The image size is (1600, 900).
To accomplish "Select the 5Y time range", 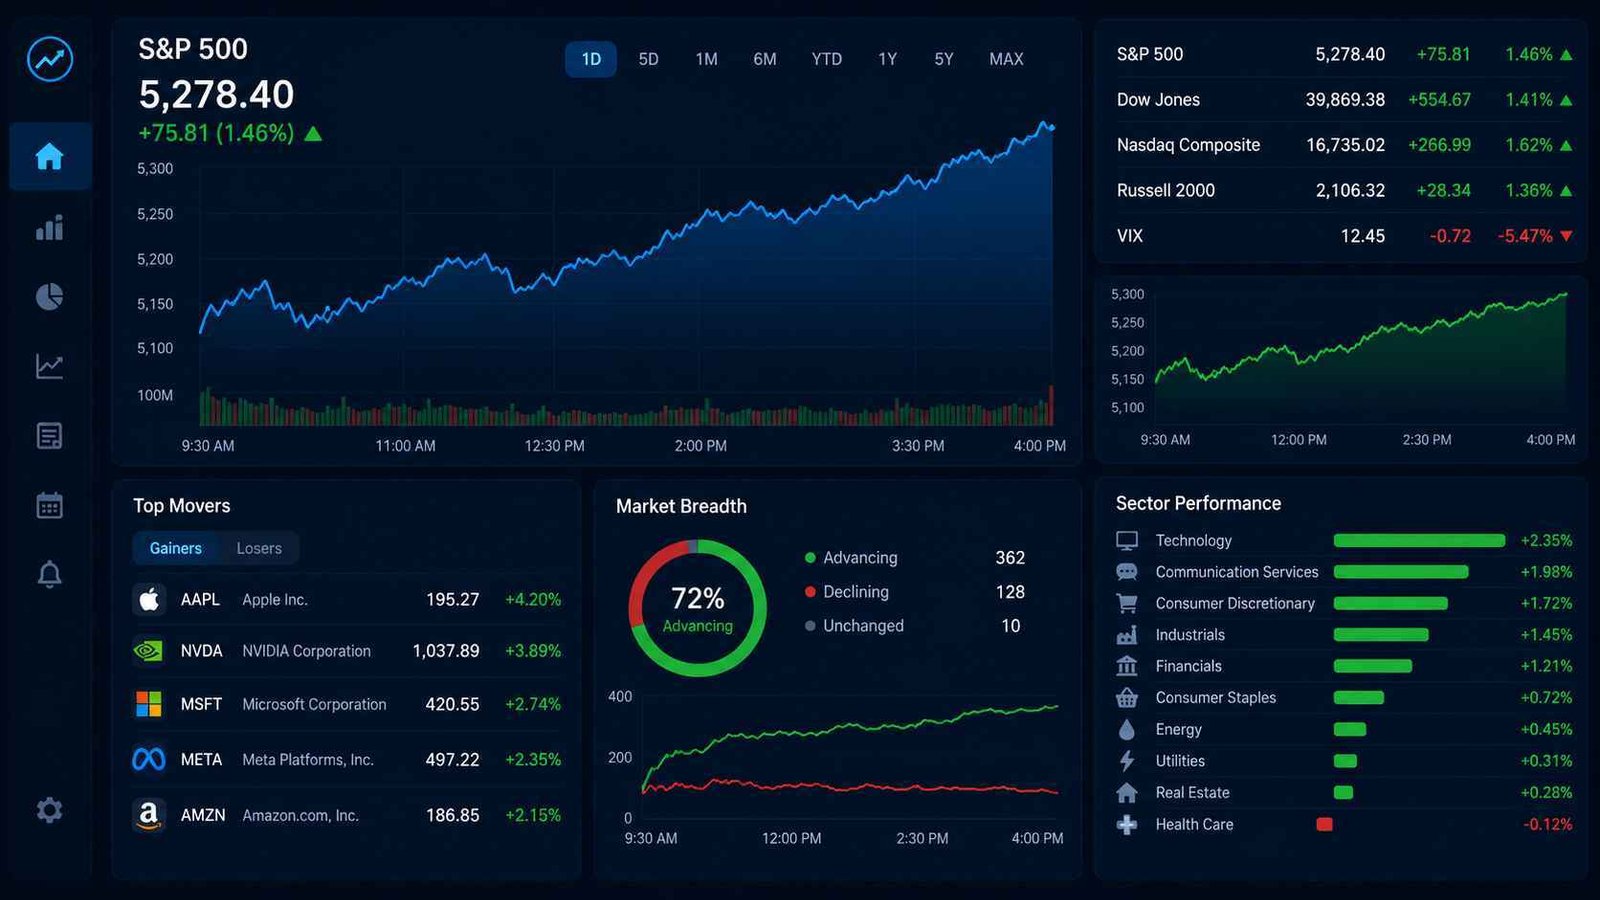I will [x=943, y=59].
